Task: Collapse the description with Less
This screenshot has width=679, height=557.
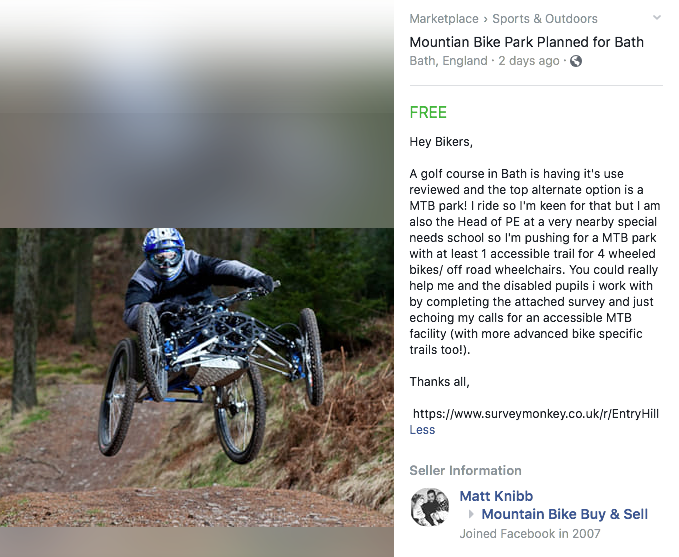Action: pyautogui.click(x=422, y=430)
